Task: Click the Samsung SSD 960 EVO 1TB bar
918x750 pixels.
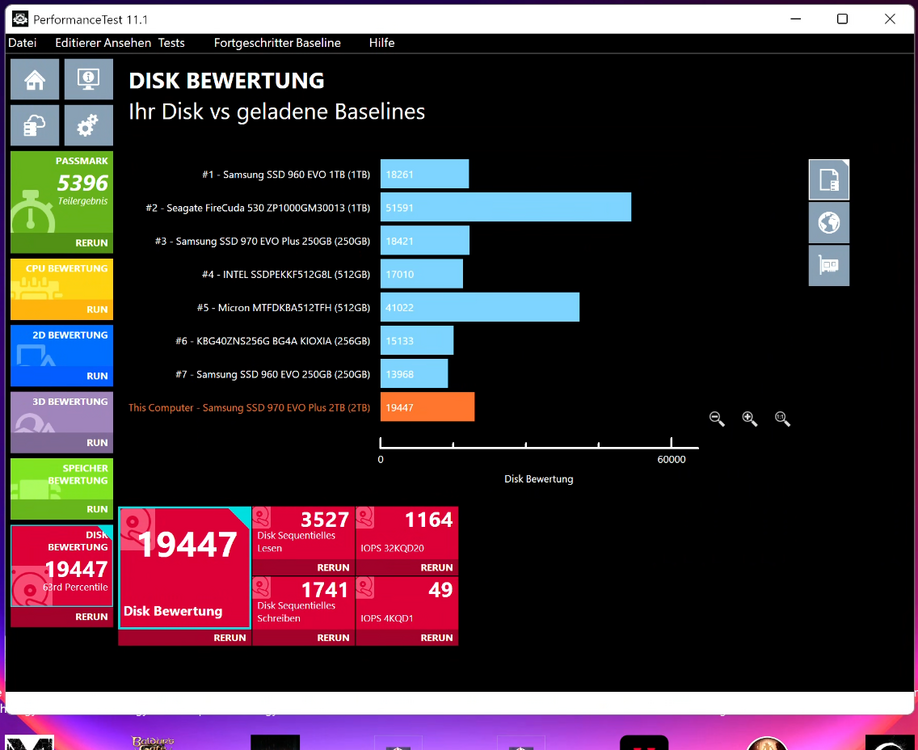Action: [424, 174]
